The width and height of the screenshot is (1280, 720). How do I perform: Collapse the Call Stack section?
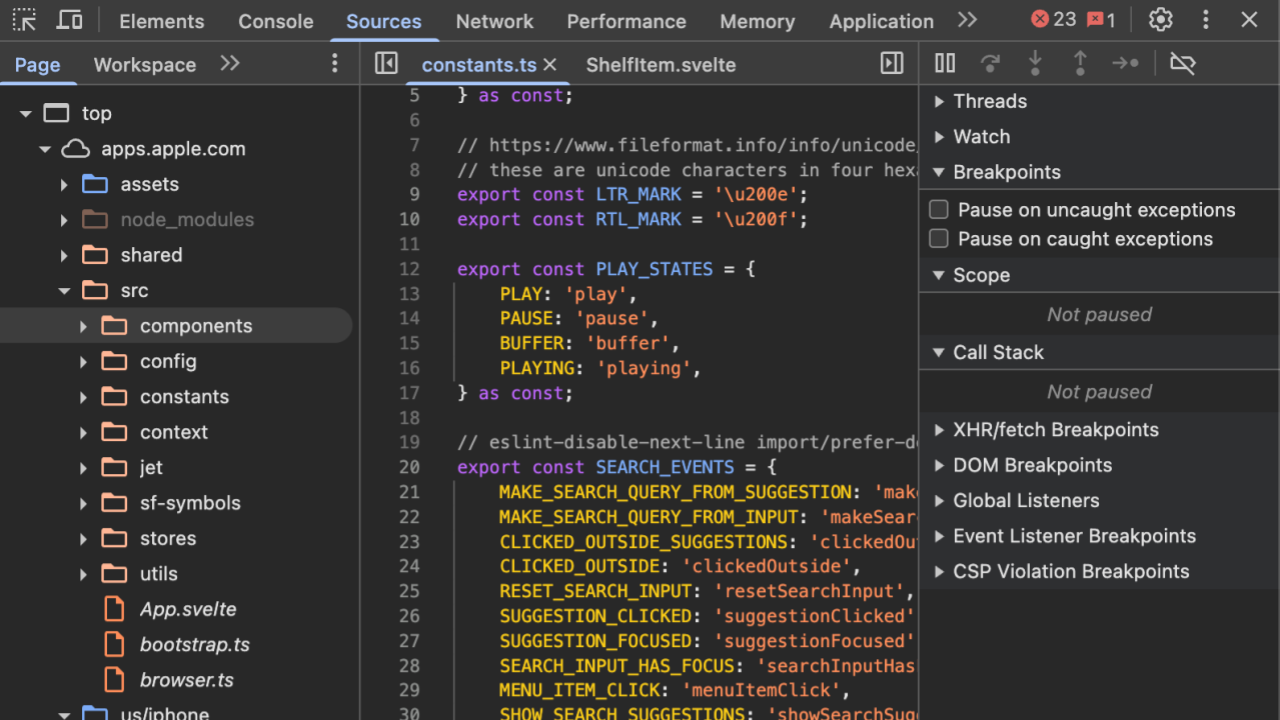point(997,353)
